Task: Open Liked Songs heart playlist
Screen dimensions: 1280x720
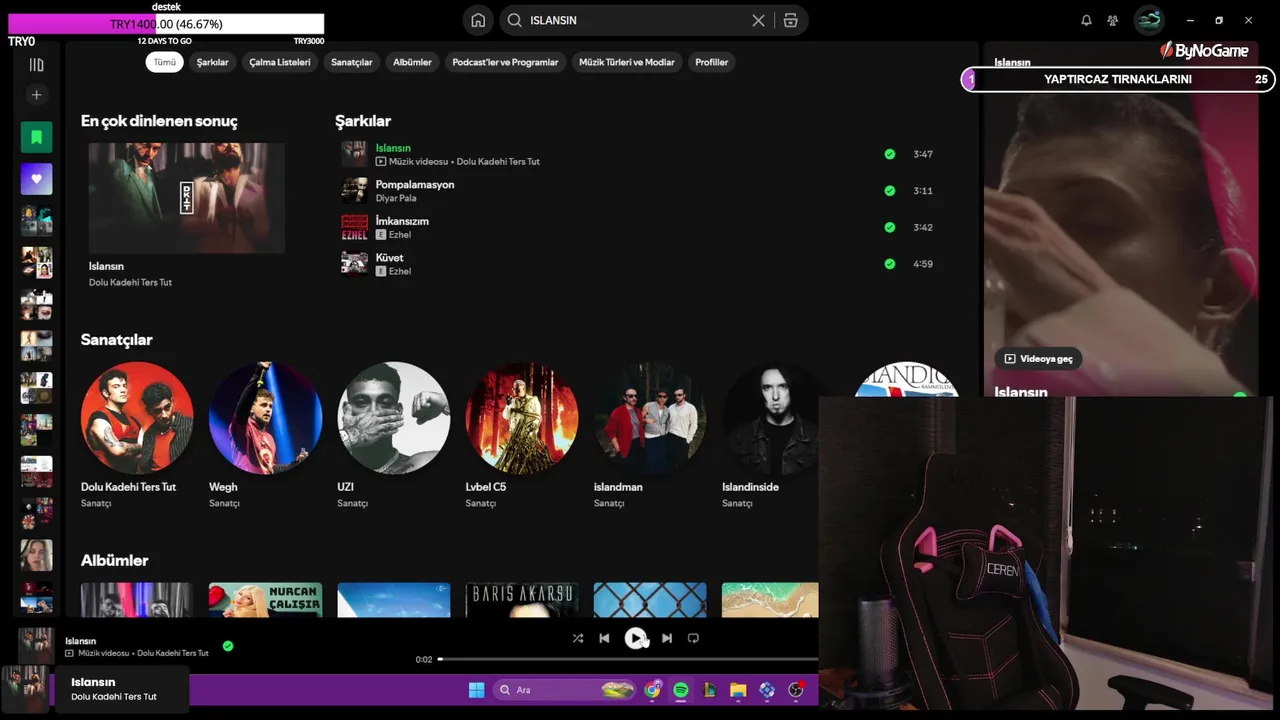Action: tap(37, 179)
